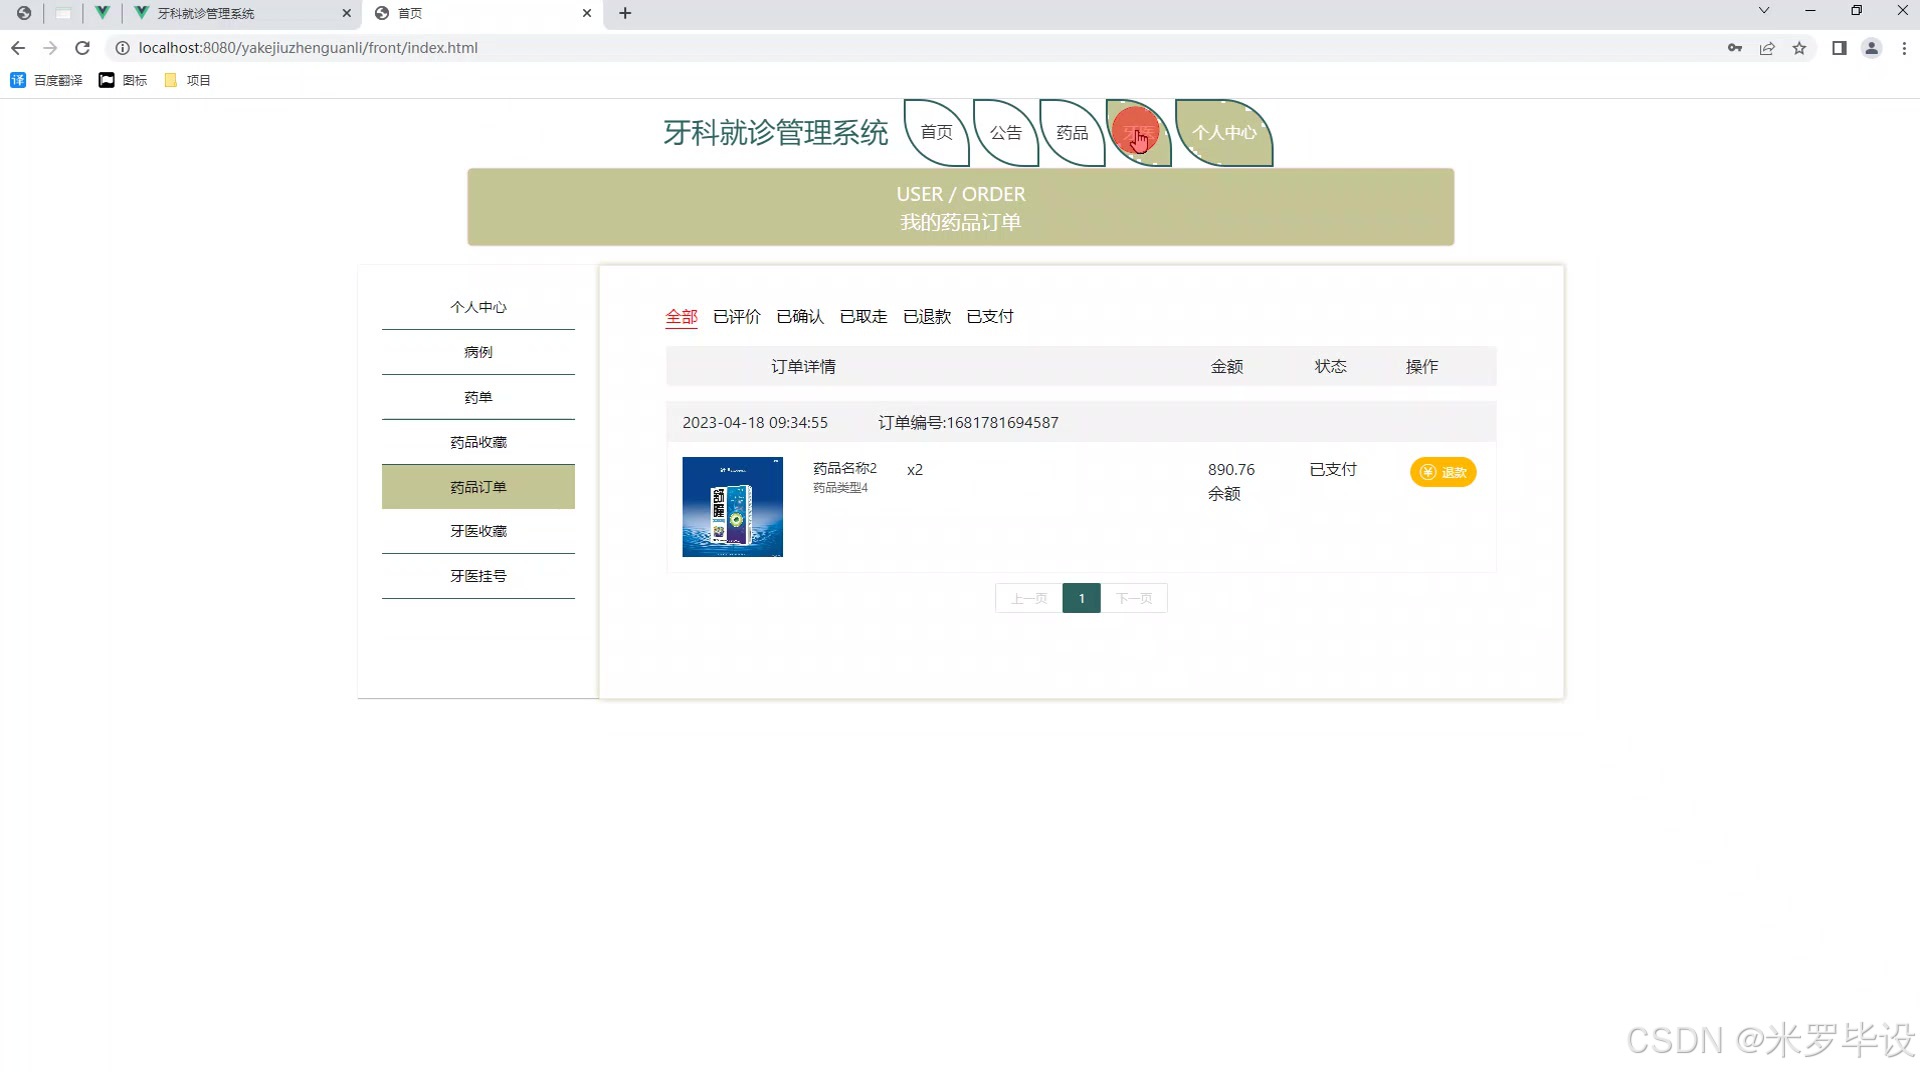The width and height of the screenshot is (1920, 1072).
Task: Open the 首页 leaf navigation icon
Action: coord(935,131)
